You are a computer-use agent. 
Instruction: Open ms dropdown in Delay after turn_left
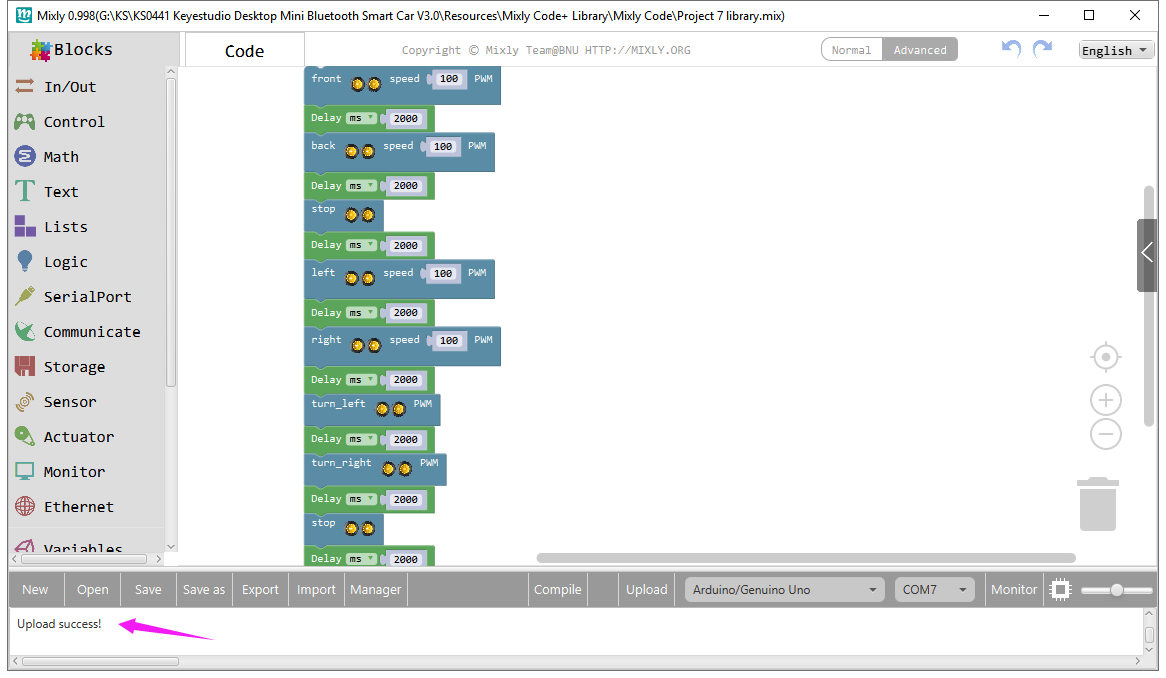361,439
